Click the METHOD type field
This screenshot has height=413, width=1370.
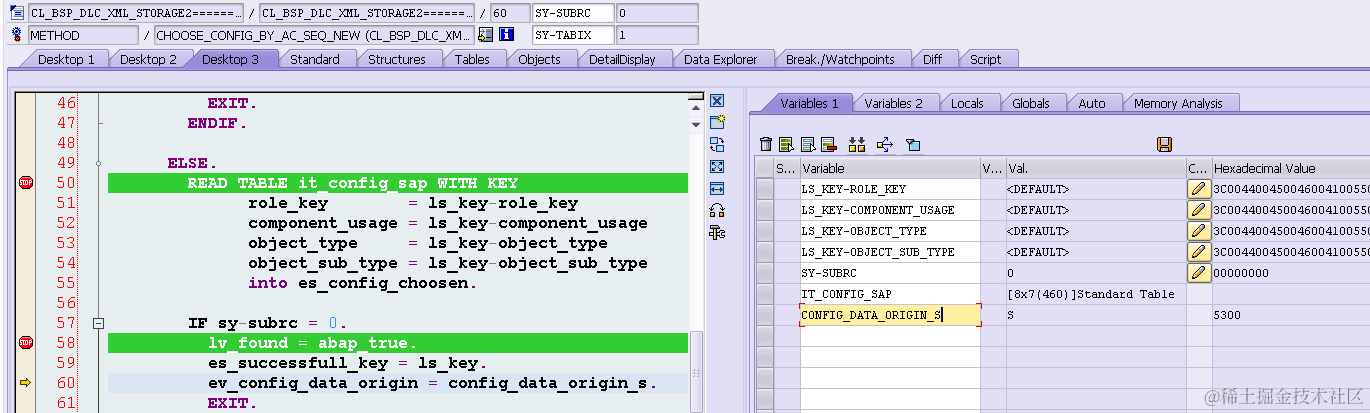tap(83, 35)
